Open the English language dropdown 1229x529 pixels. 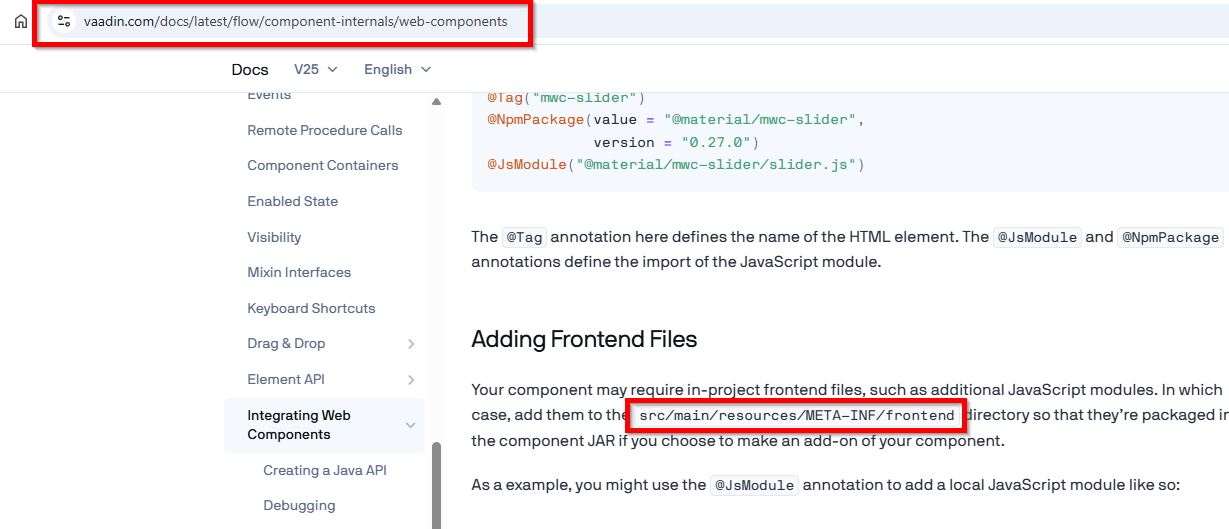[397, 69]
